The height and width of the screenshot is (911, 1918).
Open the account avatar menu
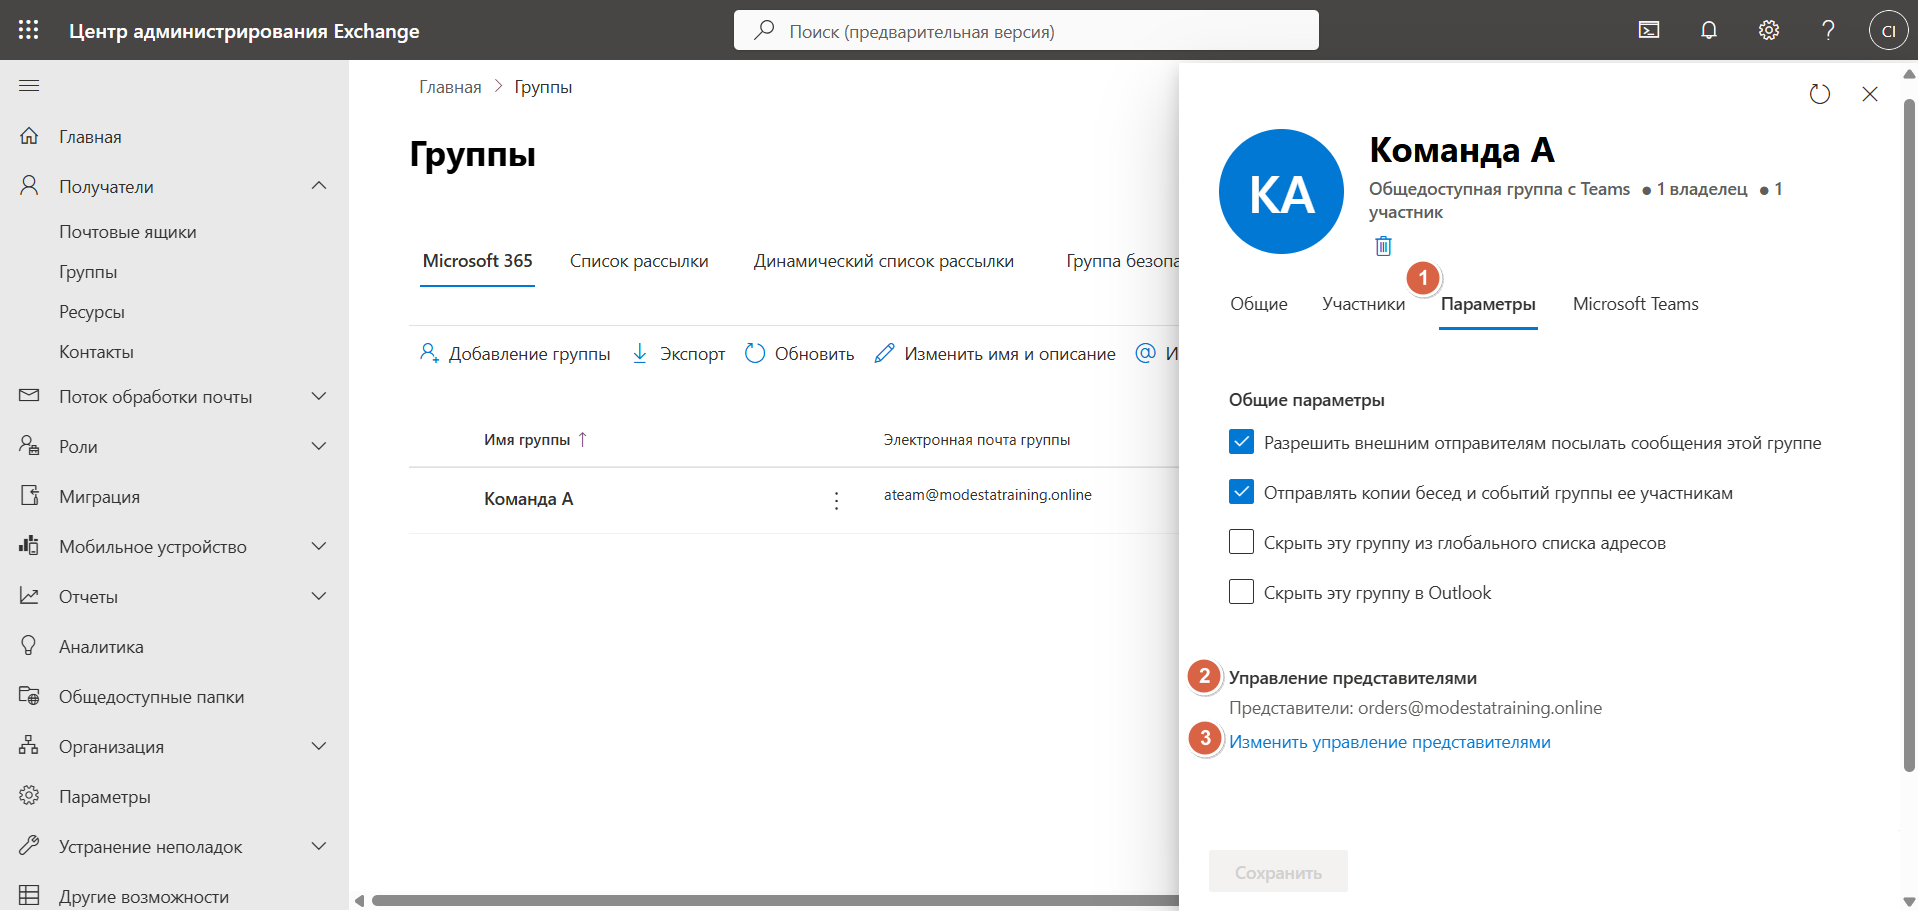1888,30
